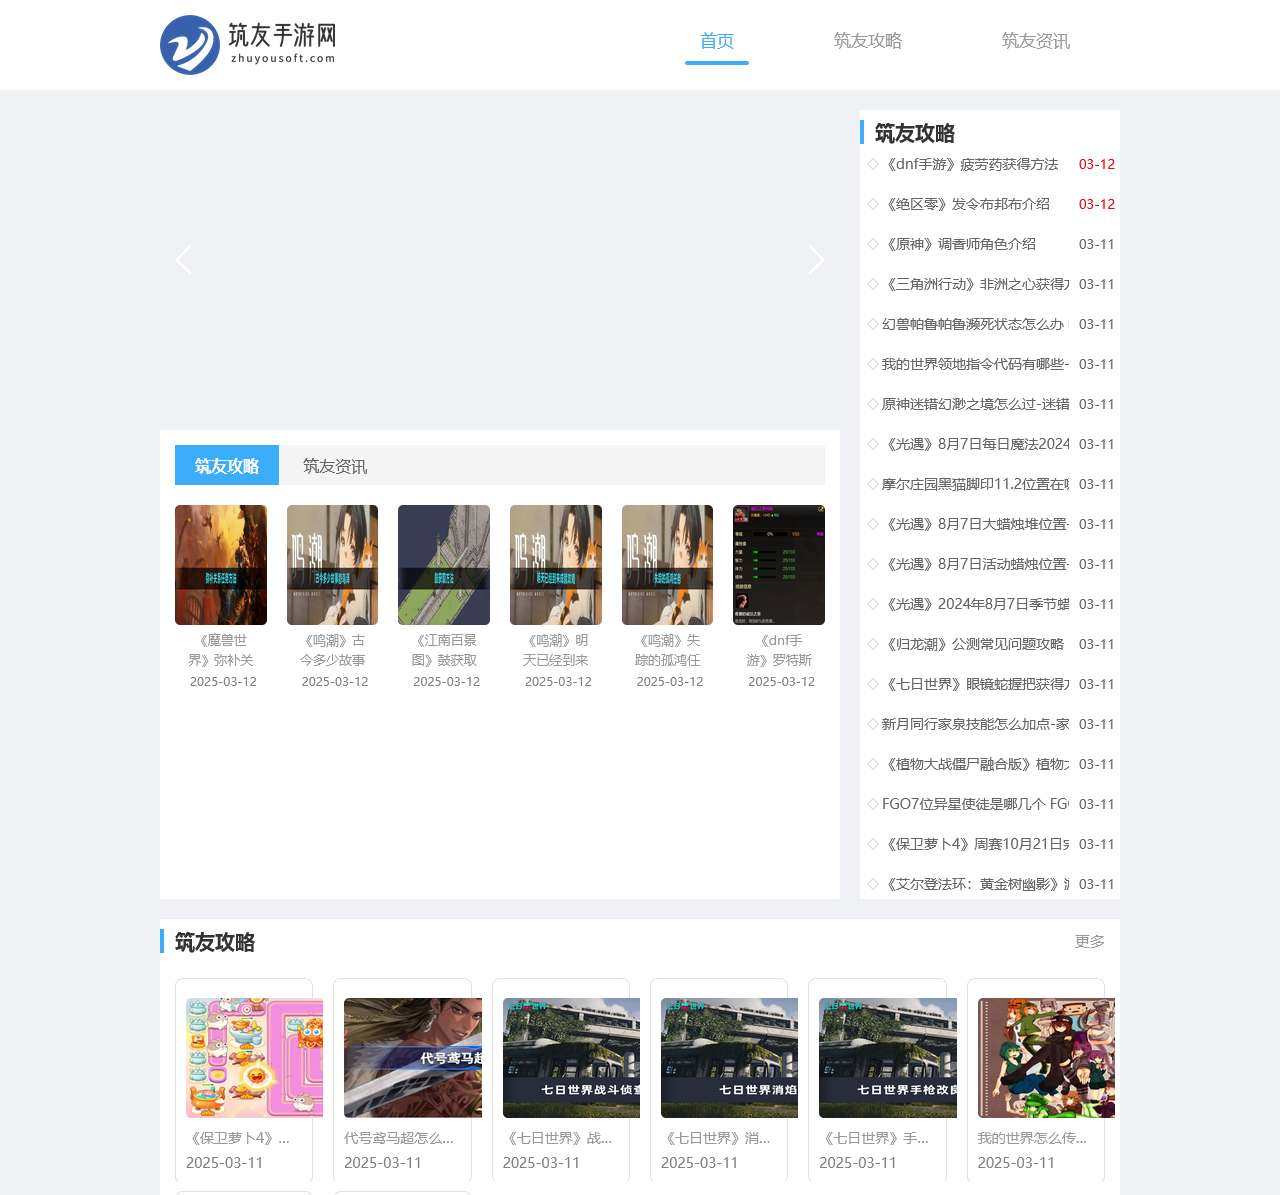This screenshot has width=1280, height=1195.
Task: Click 《鸣潮》明天已经到来 thumbnail
Action: coord(556,565)
